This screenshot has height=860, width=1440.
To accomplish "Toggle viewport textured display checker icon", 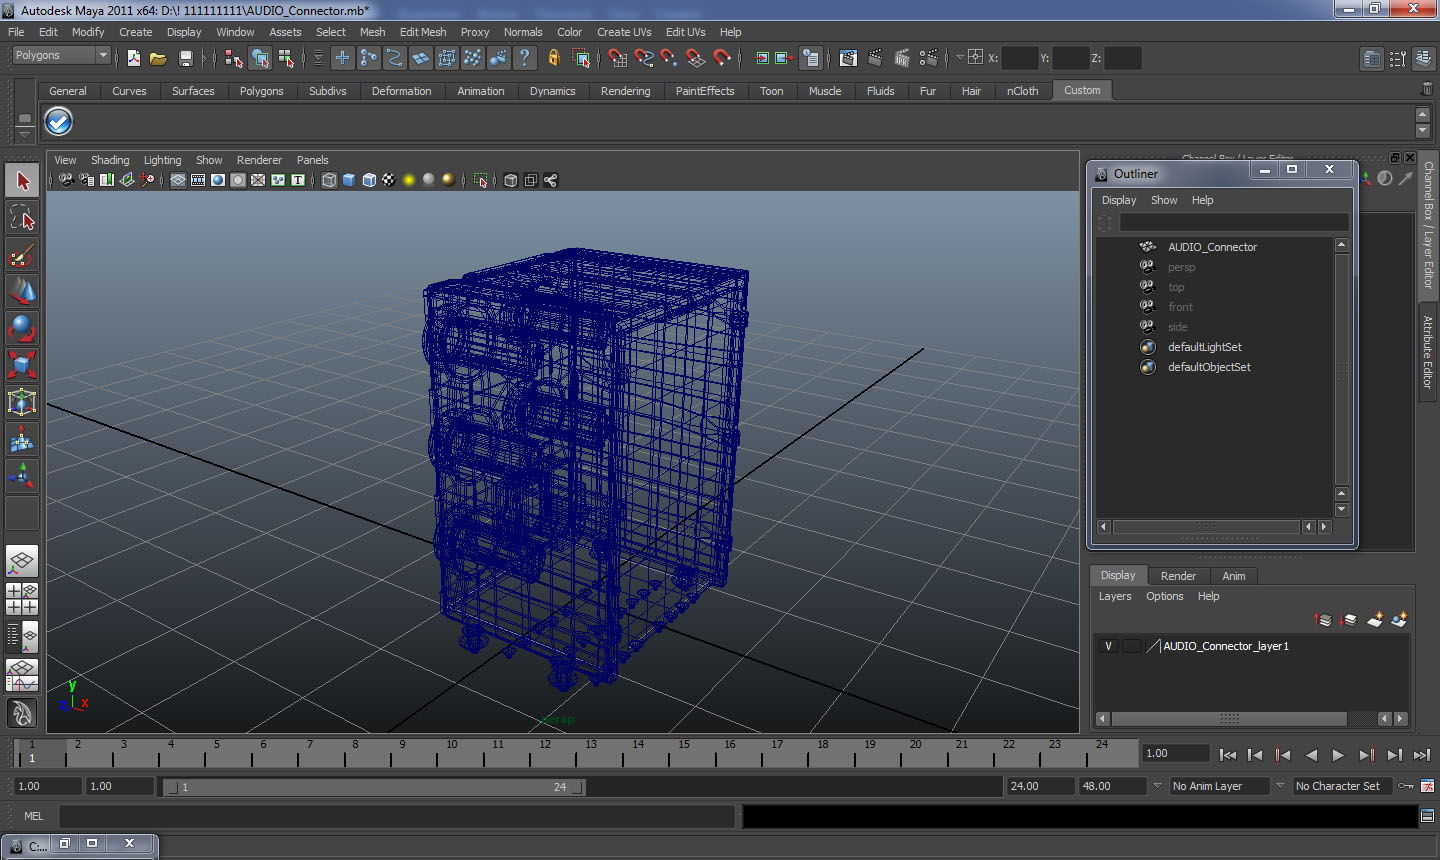I will coord(389,180).
